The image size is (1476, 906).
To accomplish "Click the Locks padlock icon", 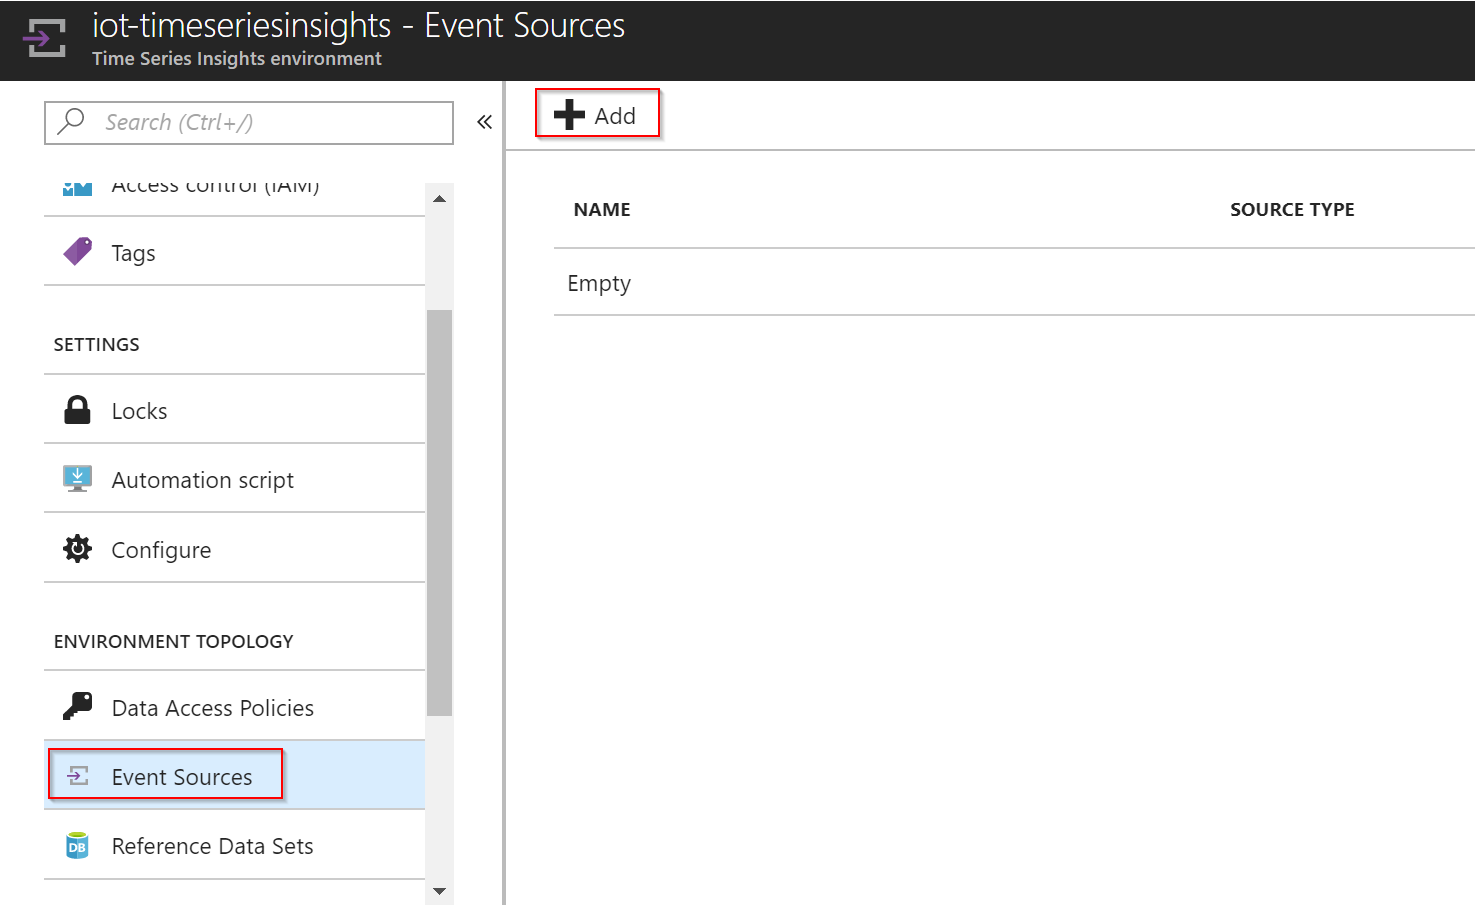I will [77, 410].
